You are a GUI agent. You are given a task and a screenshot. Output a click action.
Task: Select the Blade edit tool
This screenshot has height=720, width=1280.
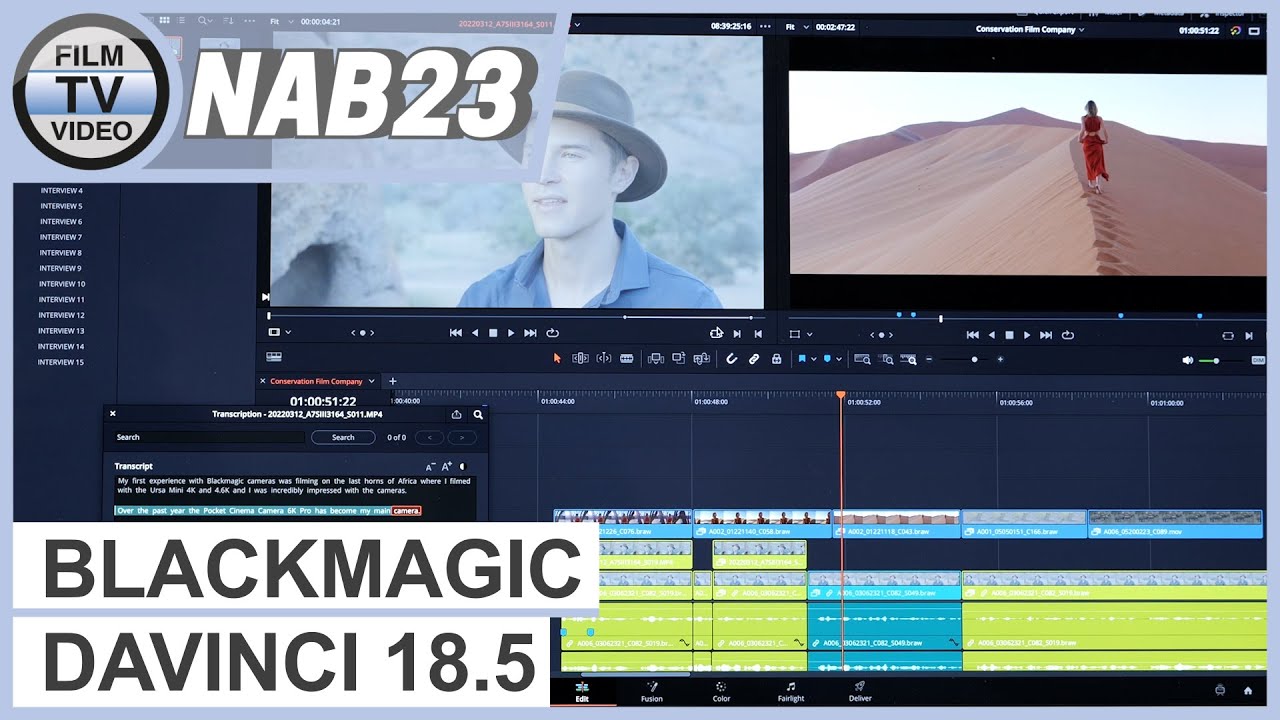627,358
